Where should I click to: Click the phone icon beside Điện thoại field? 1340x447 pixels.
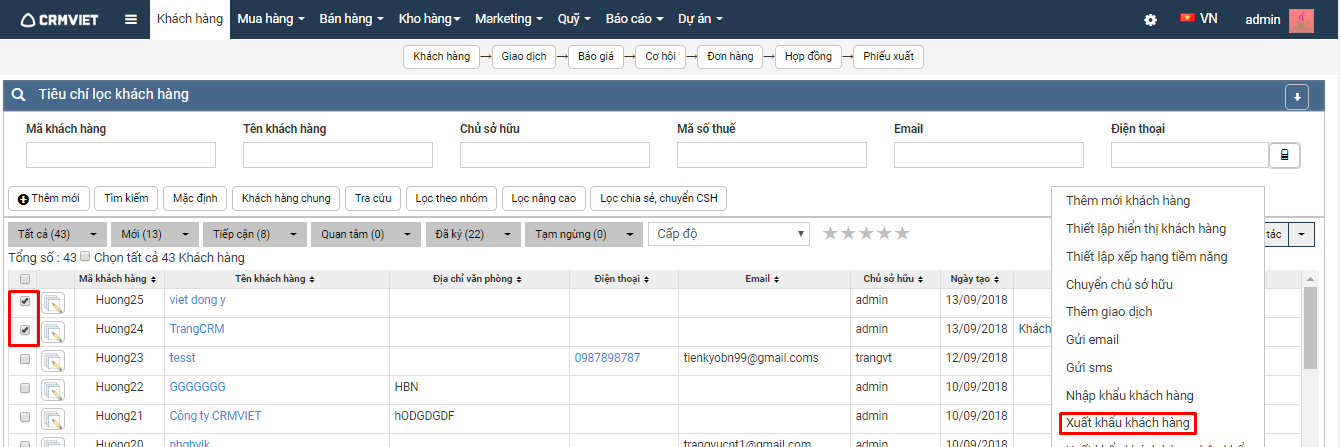pos(1284,155)
